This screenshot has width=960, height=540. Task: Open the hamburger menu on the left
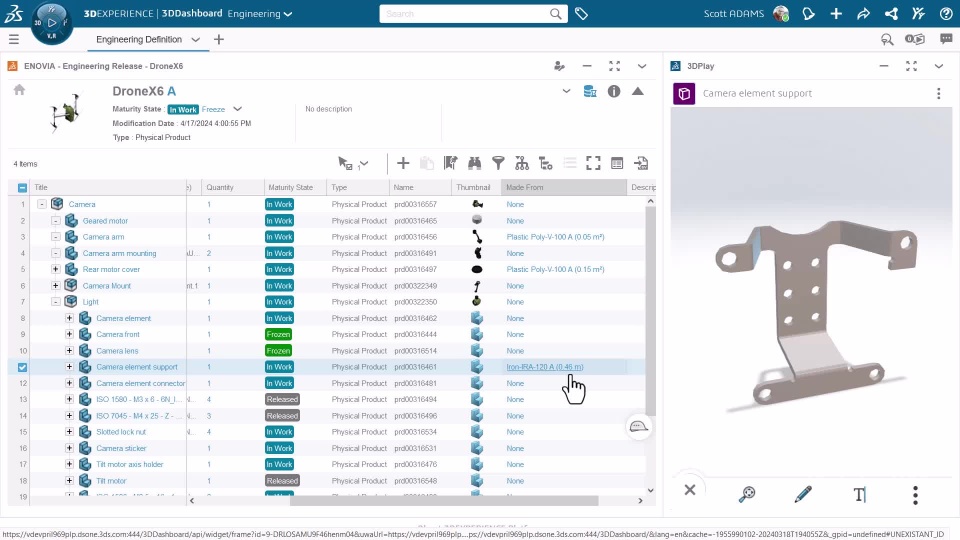13,40
